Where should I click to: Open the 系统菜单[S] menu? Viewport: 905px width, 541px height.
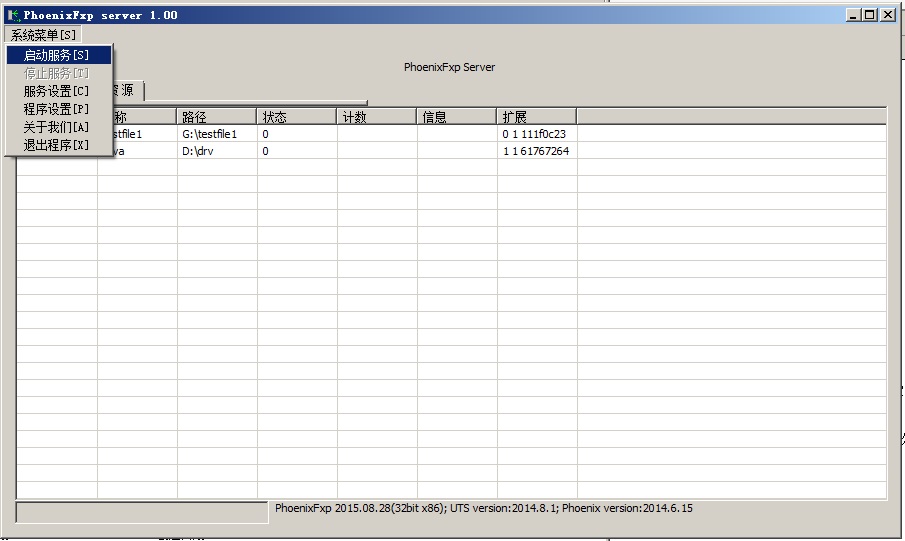43,35
